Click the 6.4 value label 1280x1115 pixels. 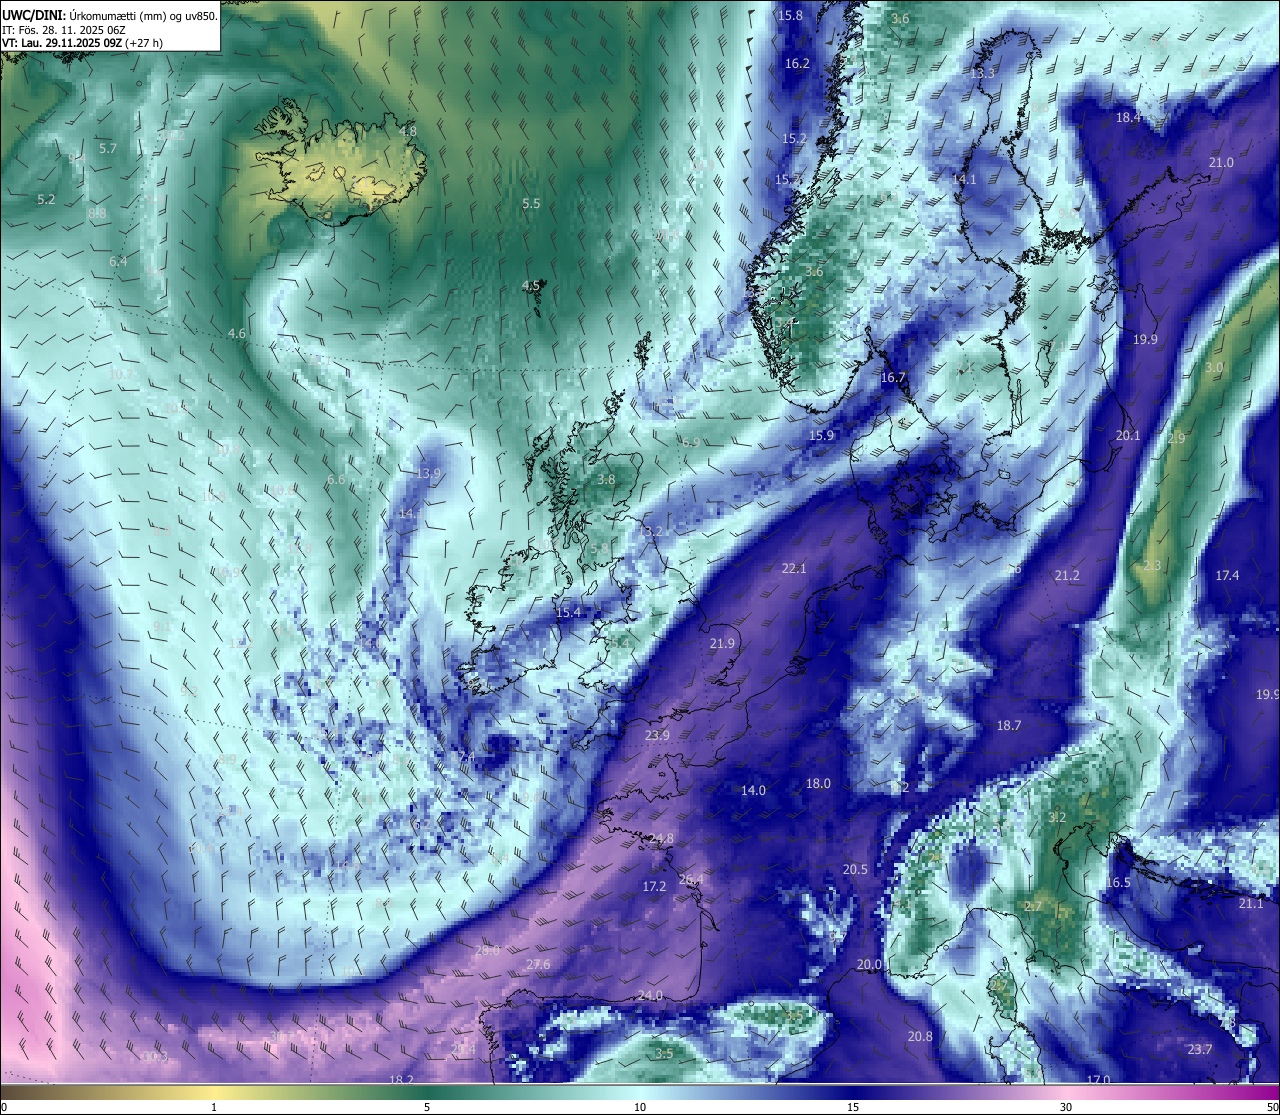tap(118, 262)
